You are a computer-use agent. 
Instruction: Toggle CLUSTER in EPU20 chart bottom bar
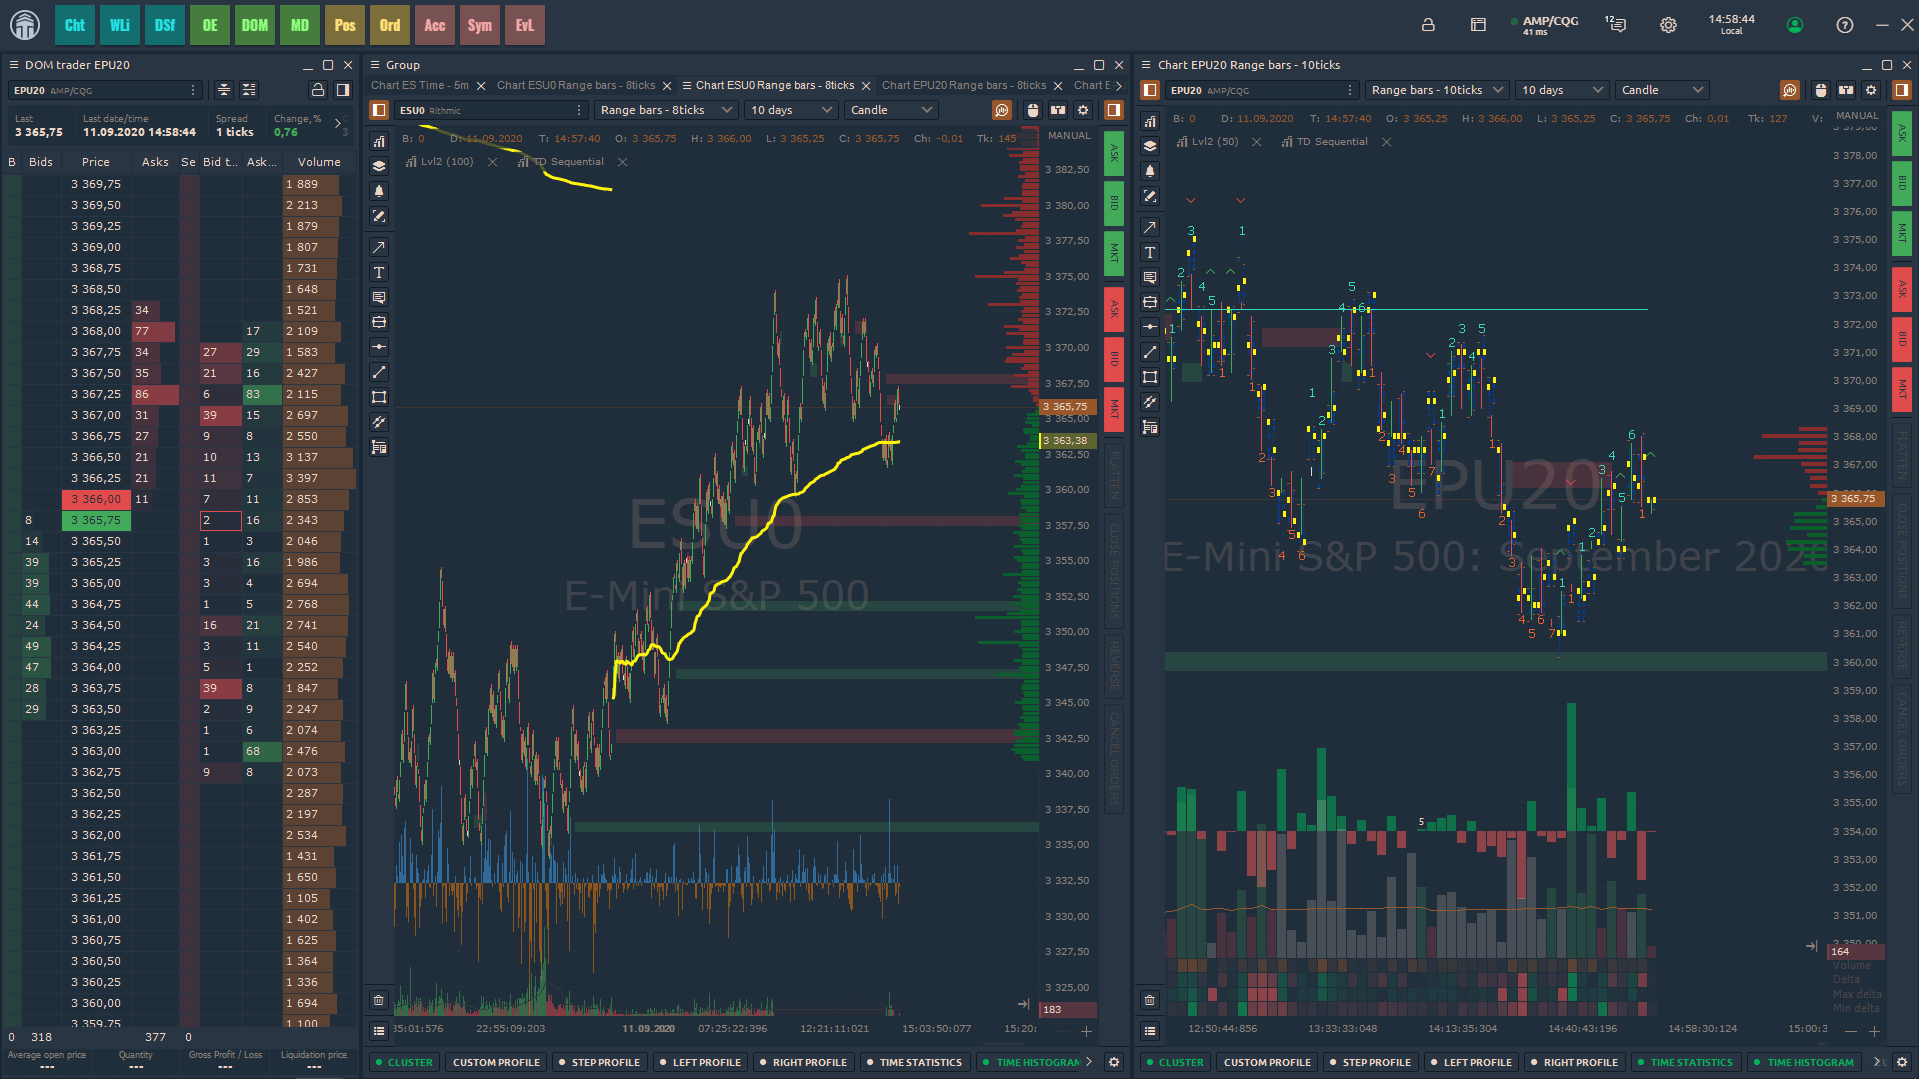(x=1176, y=1062)
